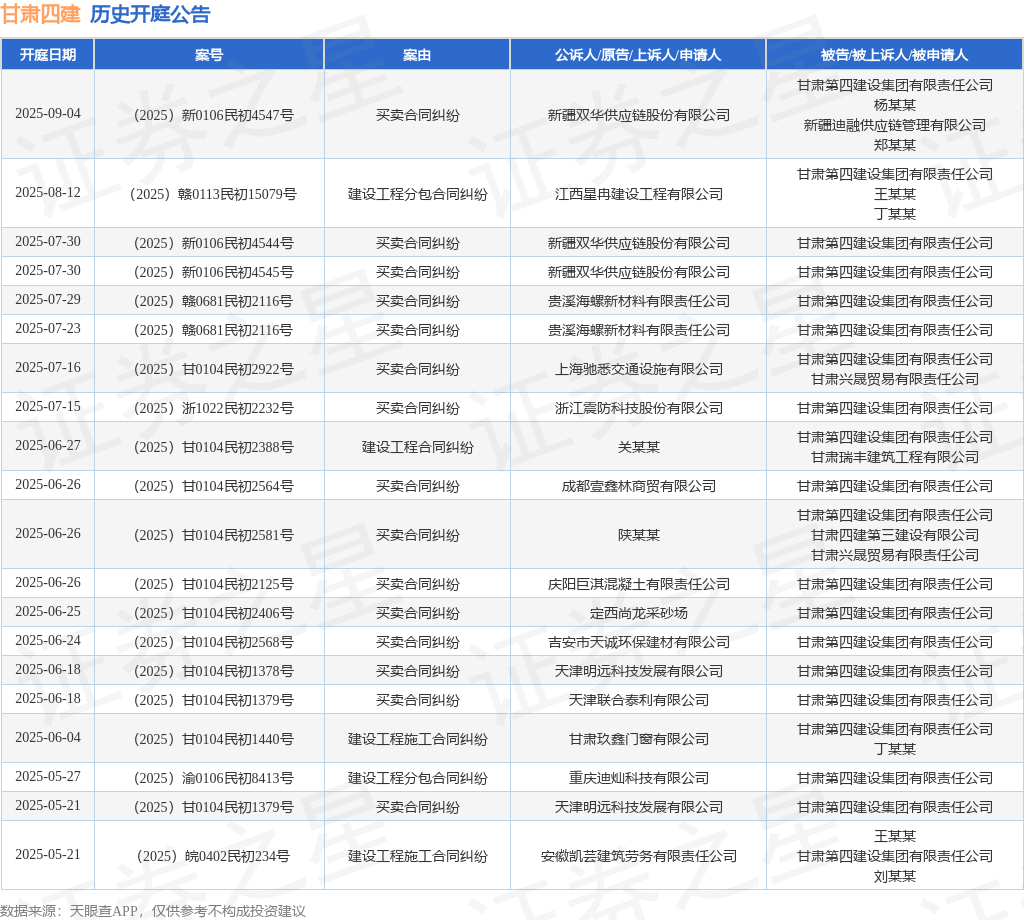Select plaintiff 重庆迪灿科技有限公司
Screen dimensions: 1024x920
tap(639, 778)
